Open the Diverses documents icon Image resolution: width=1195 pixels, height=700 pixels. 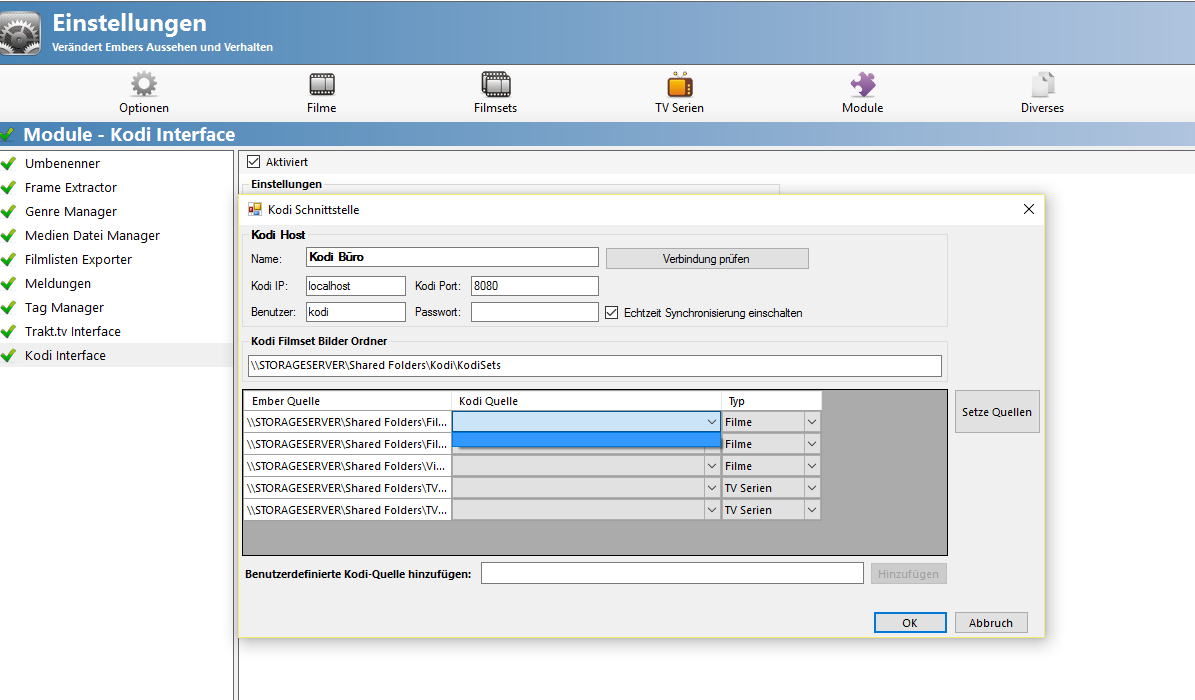[1043, 84]
